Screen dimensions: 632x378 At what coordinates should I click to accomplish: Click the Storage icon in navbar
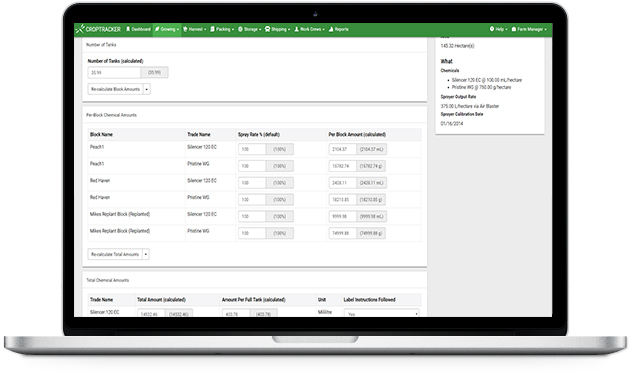(x=240, y=29)
